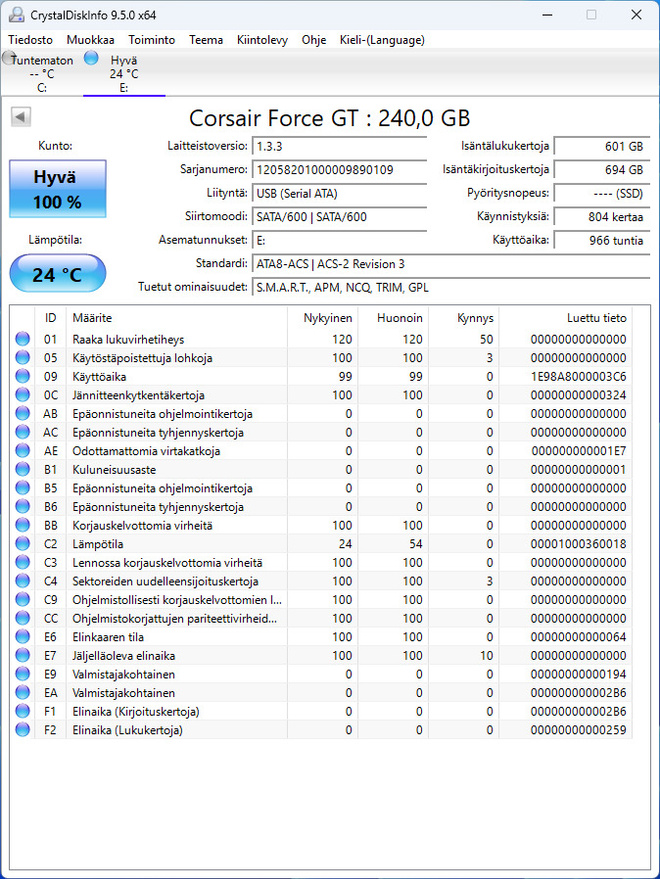Select the Jännitteenkytkentäkertoja attribute name

tap(138, 395)
